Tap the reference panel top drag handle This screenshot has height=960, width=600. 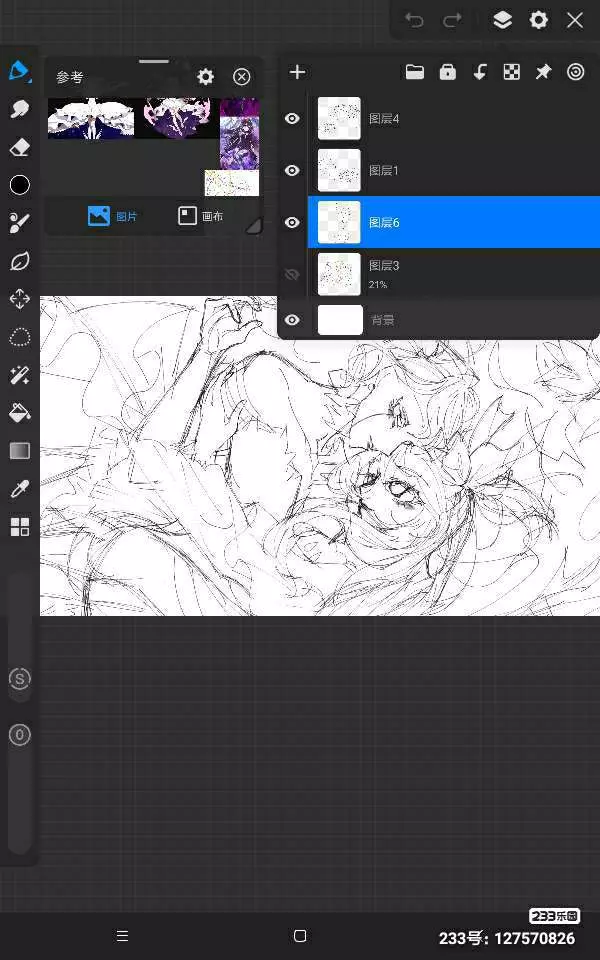point(154,61)
